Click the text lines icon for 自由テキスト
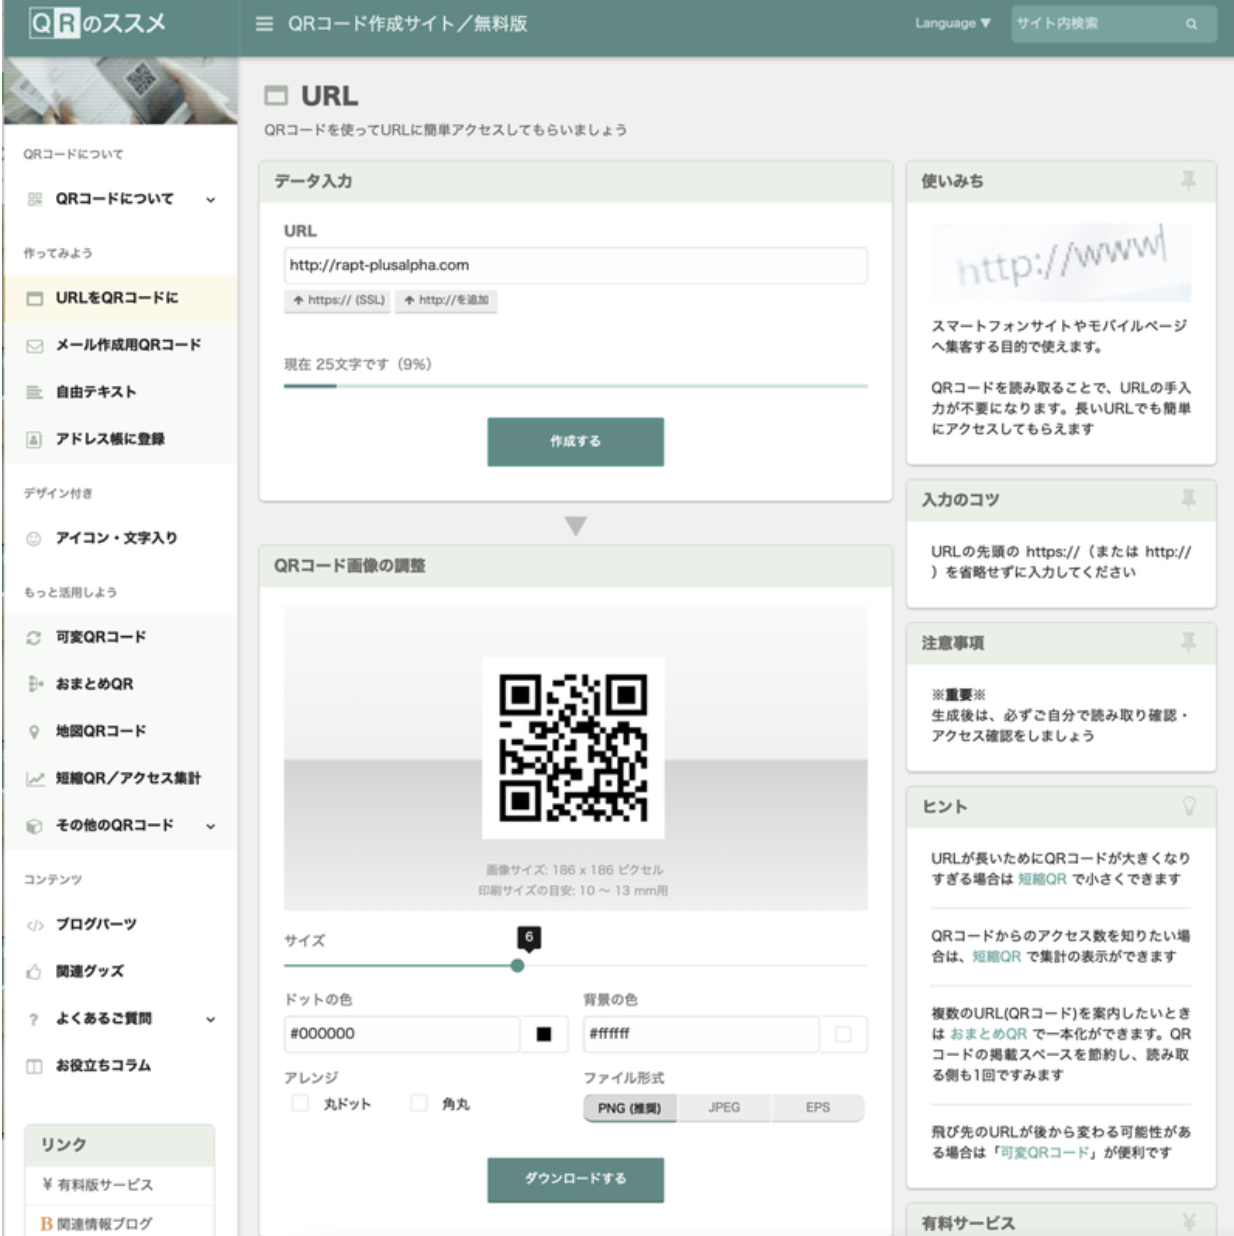1234x1236 pixels. tap(35, 392)
